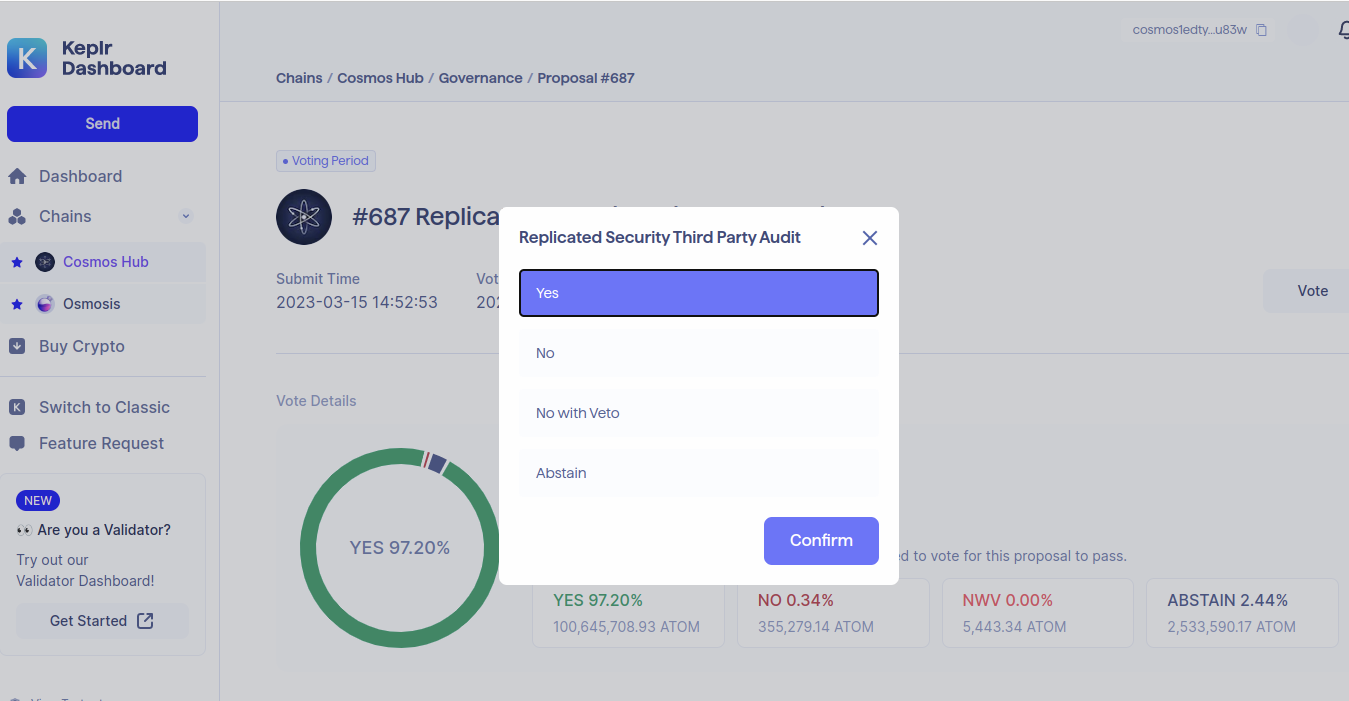Go to Chains in the breadcrumb
The width and height of the screenshot is (1349, 701).
299,78
